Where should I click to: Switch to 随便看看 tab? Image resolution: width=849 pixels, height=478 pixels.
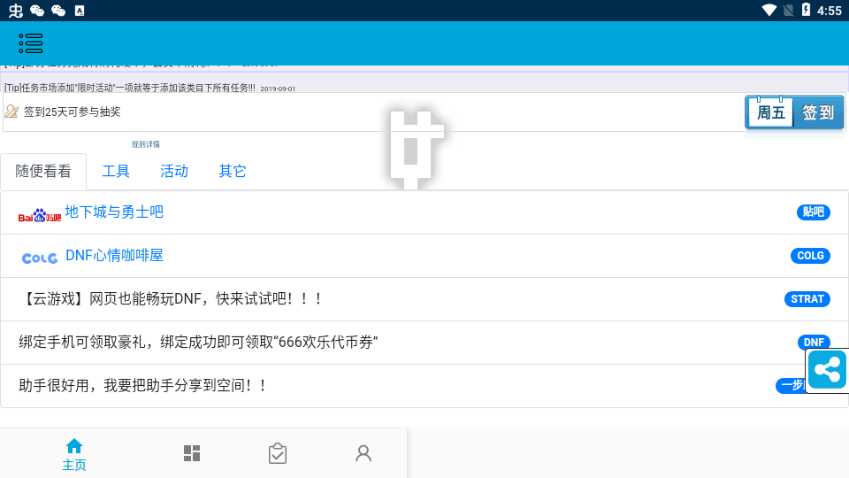(x=43, y=171)
